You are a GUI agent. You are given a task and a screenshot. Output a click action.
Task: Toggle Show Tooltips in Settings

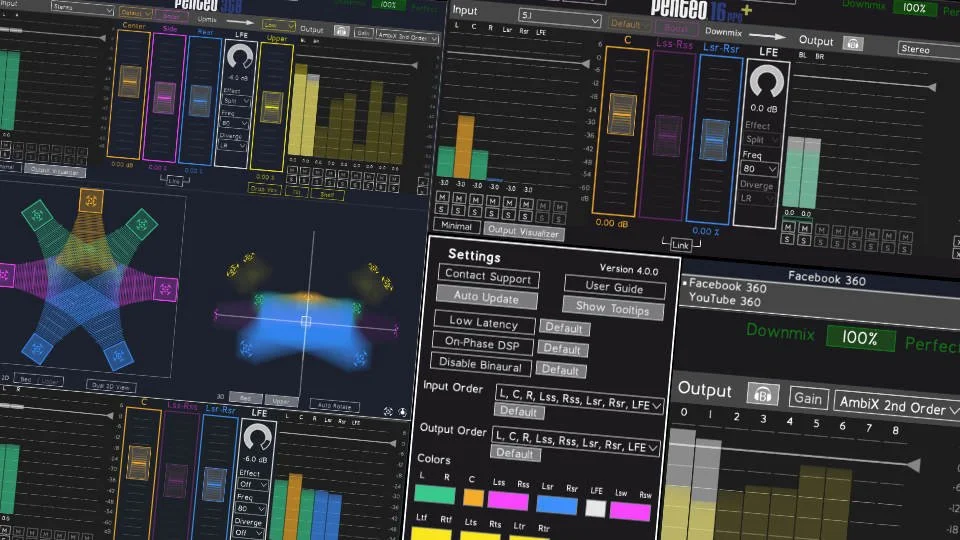[613, 308]
